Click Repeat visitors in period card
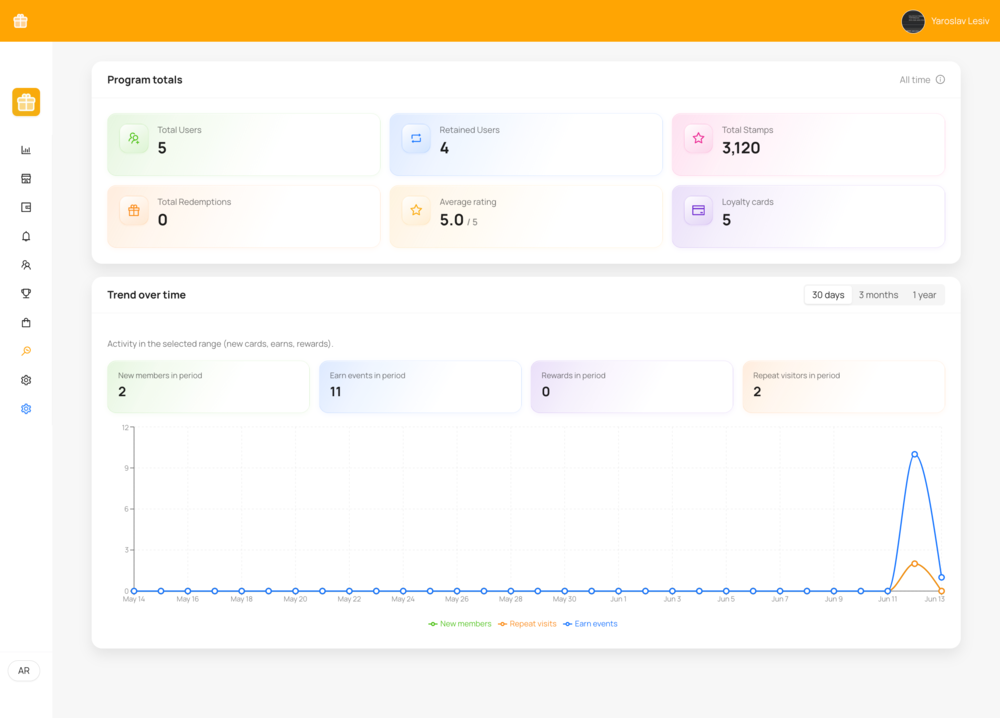This screenshot has height=718, width=1000. (x=844, y=387)
